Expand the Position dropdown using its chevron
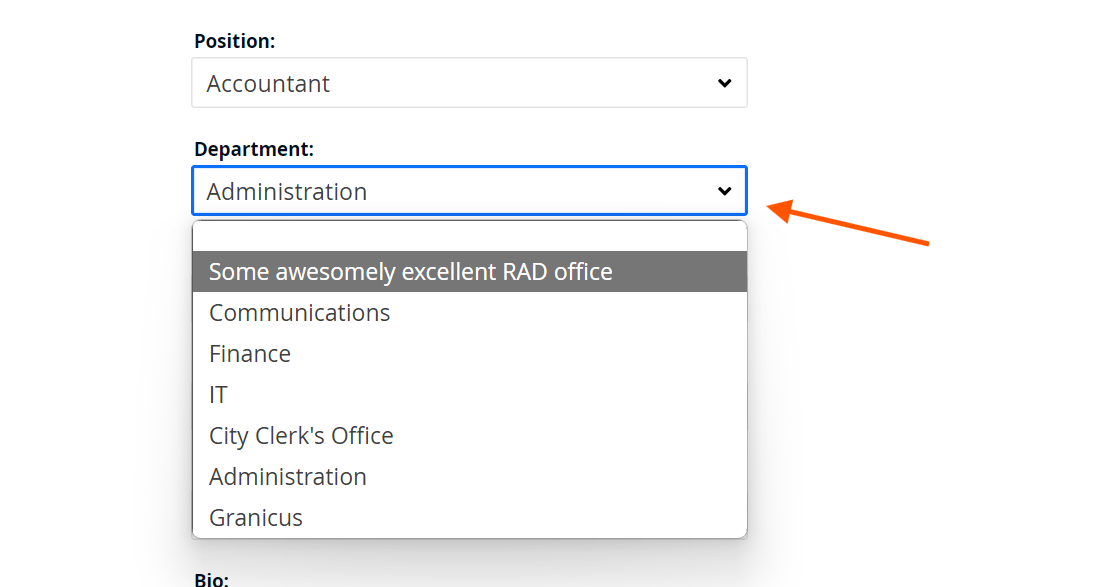Image resolution: width=1111 pixels, height=587 pixels. (724, 83)
